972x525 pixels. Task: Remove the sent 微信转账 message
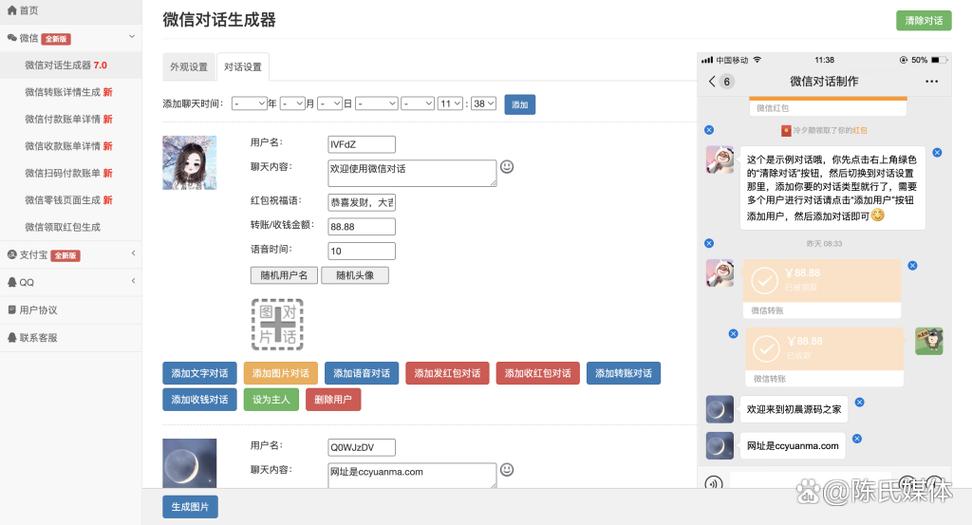point(733,333)
